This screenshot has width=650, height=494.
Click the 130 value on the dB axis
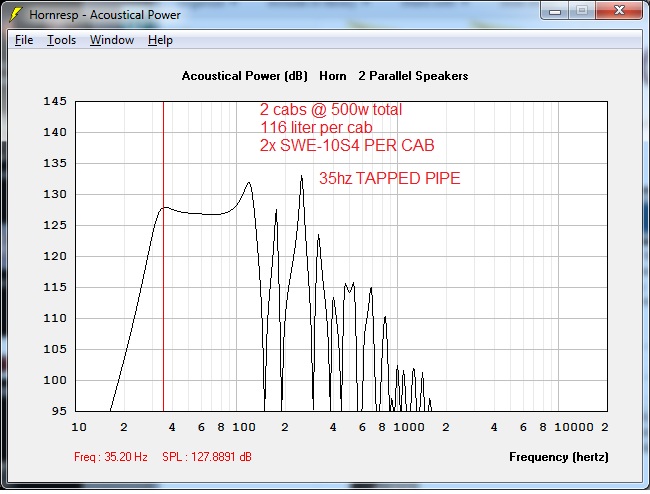tap(55, 194)
